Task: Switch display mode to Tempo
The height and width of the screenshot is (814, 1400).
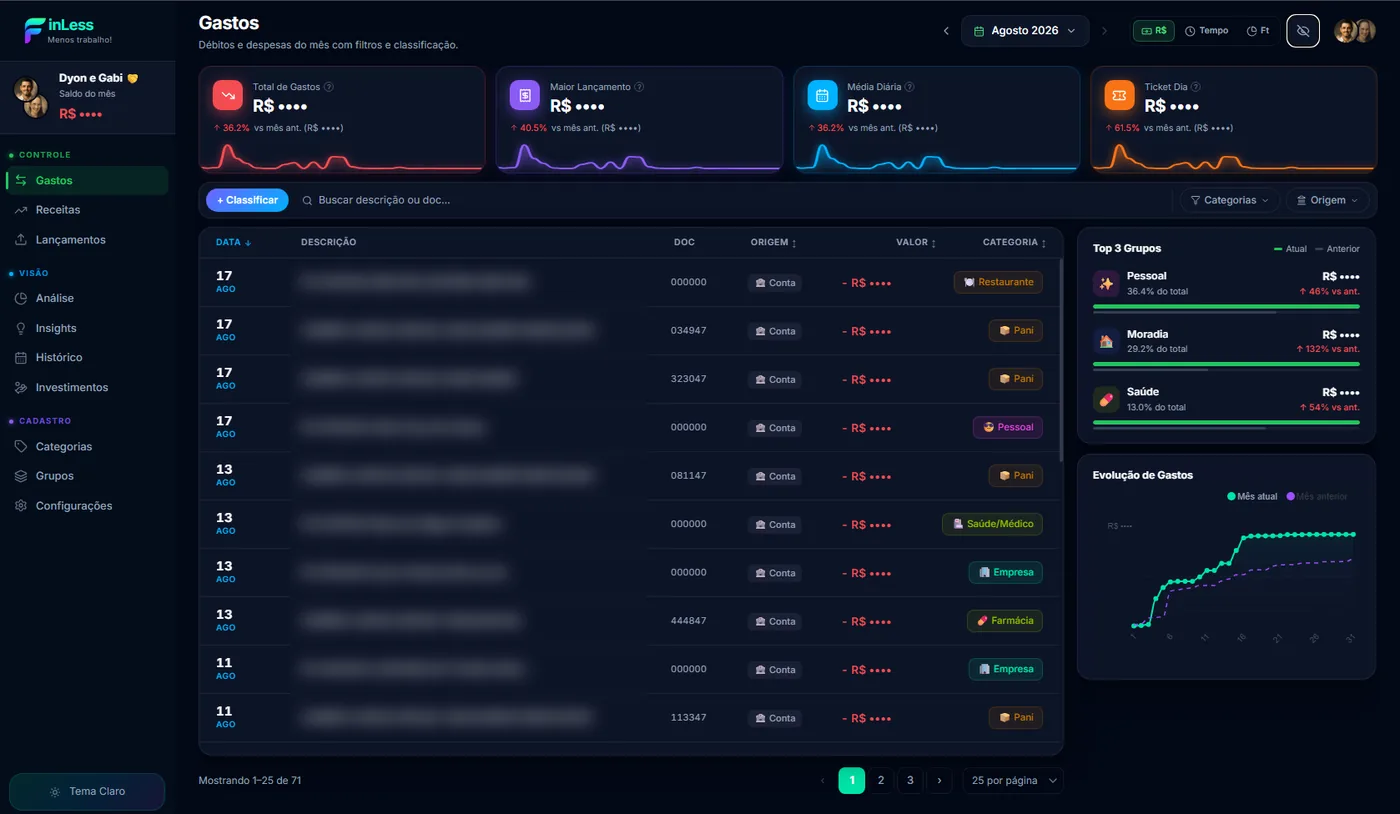Action: tap(1207, 31)
